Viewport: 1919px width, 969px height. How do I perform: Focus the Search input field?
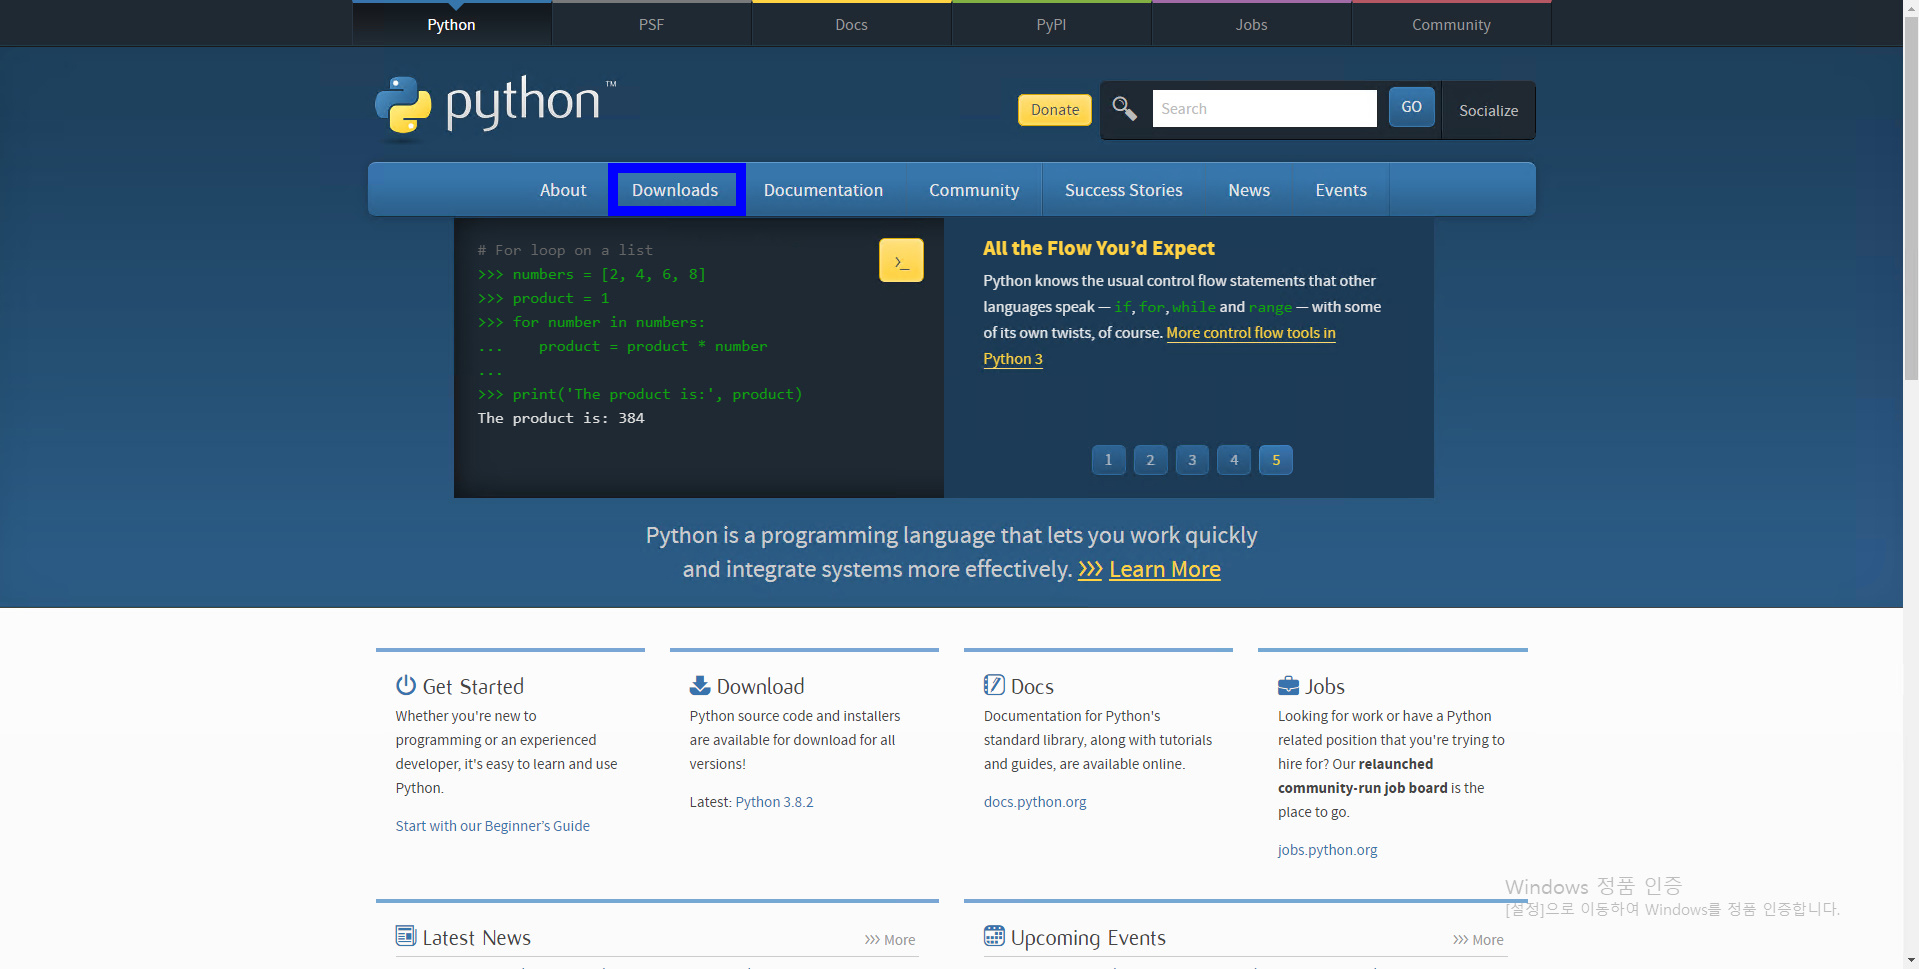coord(1264,108)
